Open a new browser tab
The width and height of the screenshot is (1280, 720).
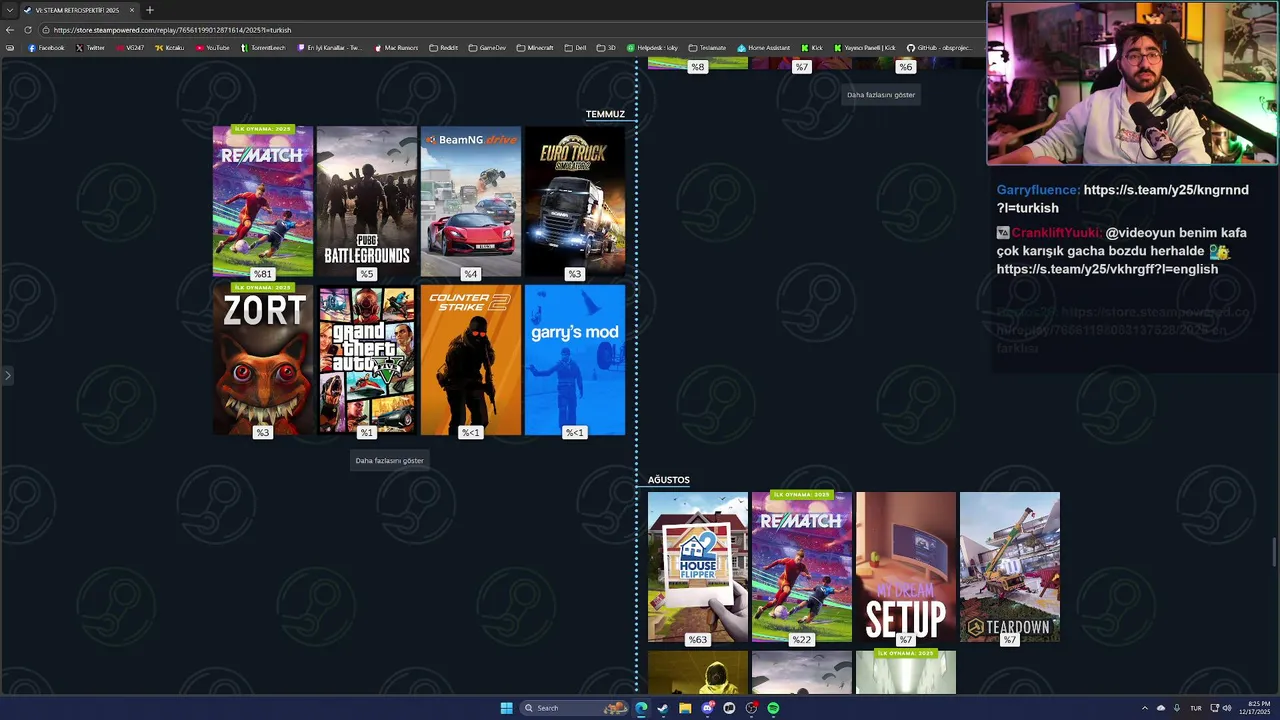[150, 10]
